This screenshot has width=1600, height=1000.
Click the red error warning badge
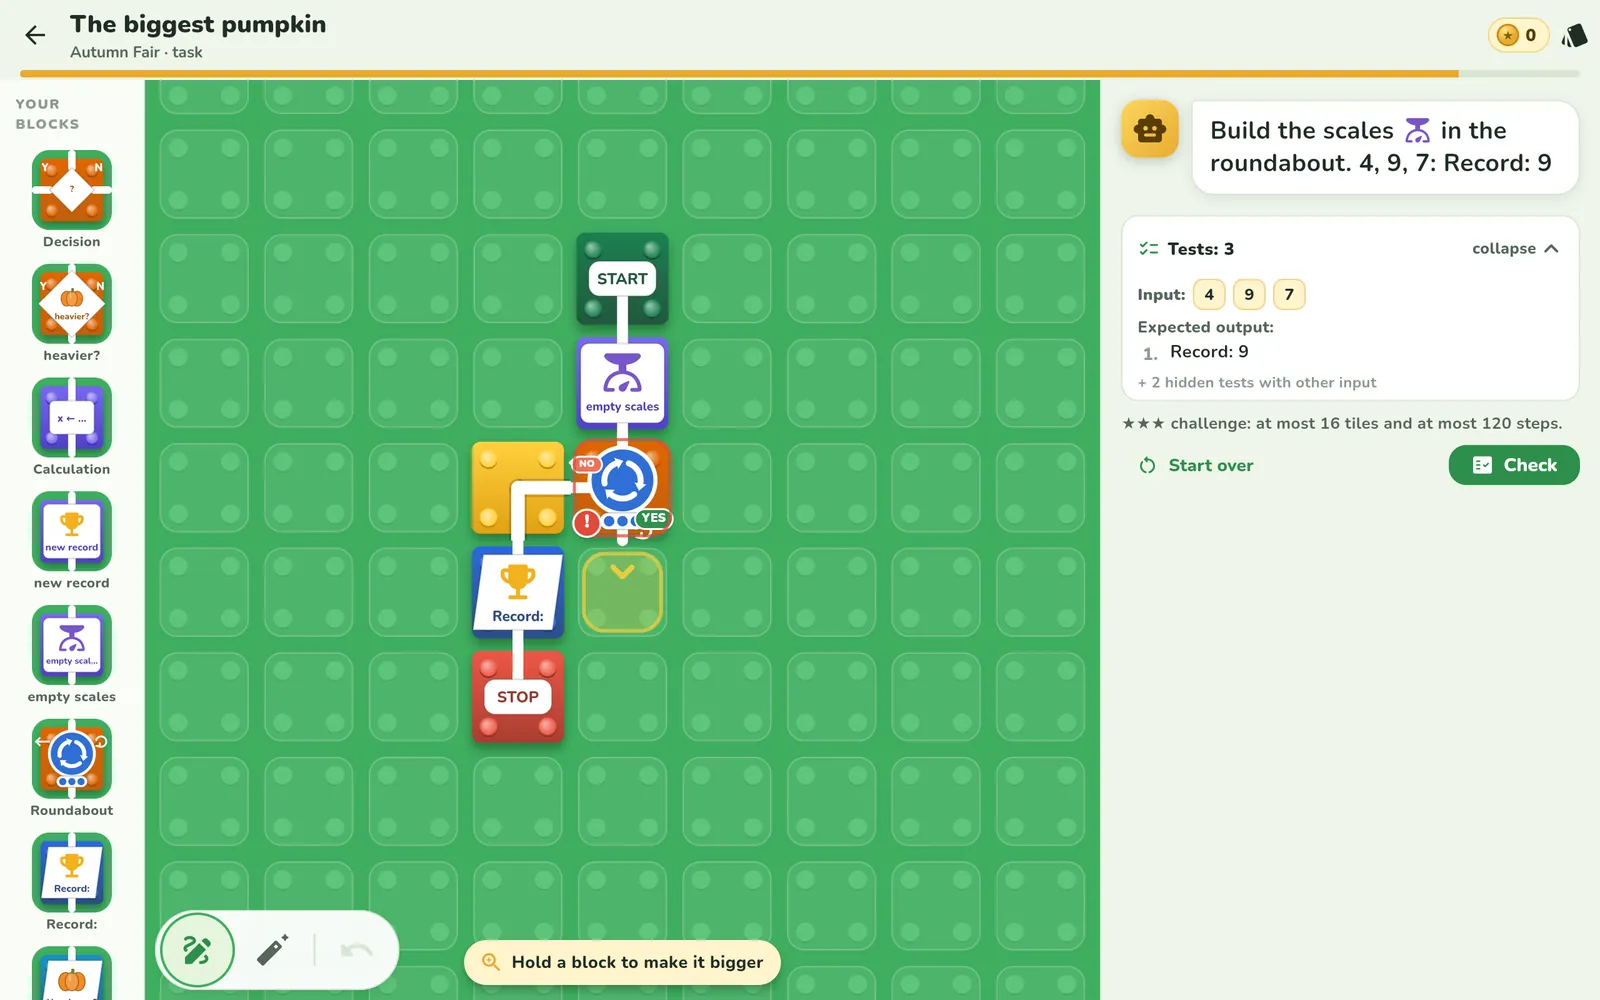pyautogui.click(x=587, y=522)
